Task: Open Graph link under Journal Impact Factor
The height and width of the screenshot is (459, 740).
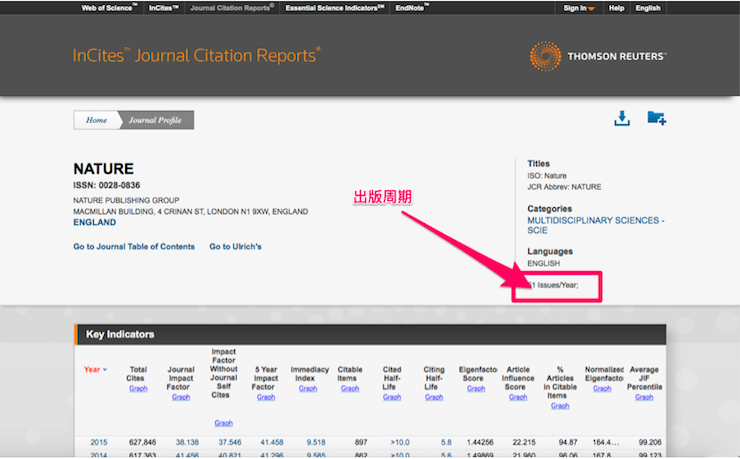Action: pyautogui.click(x=181, y=397)
